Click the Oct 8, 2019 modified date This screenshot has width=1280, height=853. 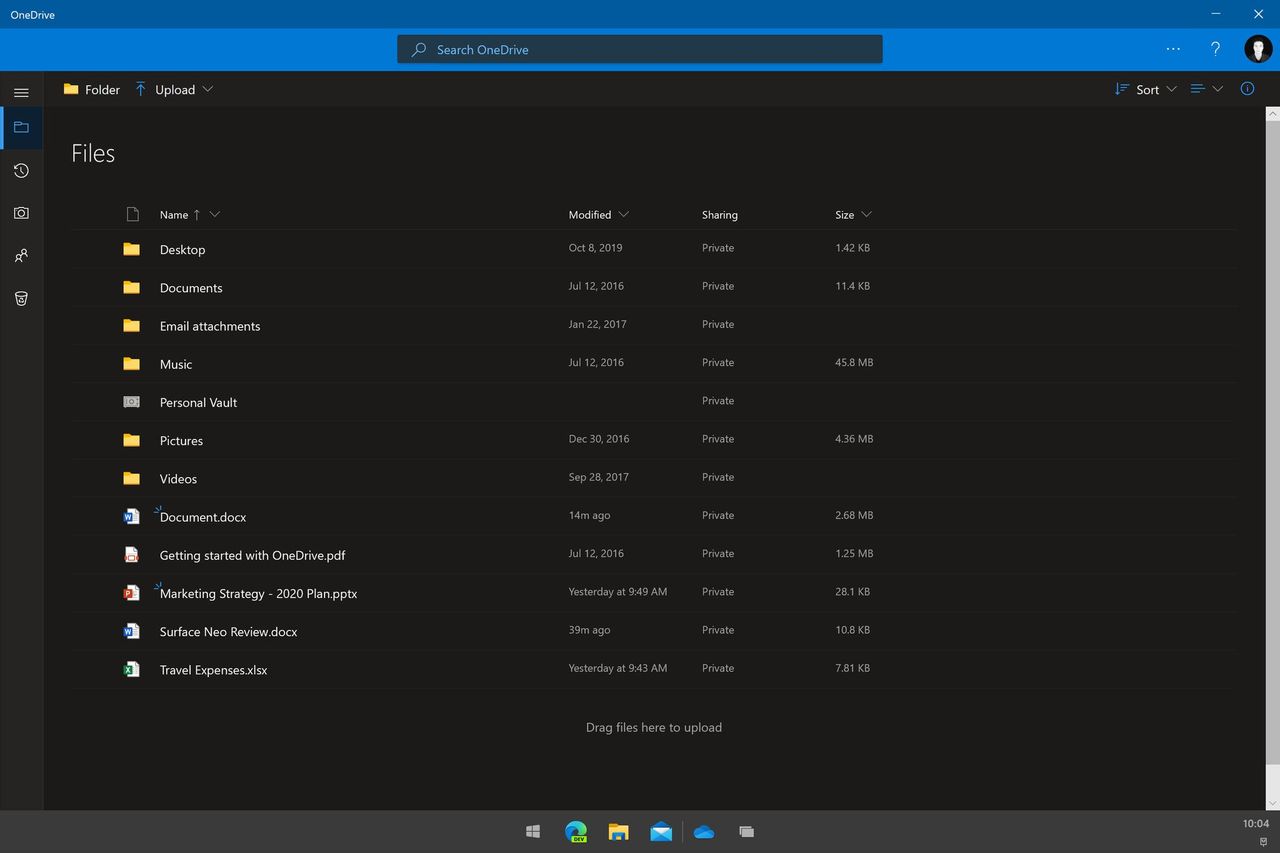595,248
